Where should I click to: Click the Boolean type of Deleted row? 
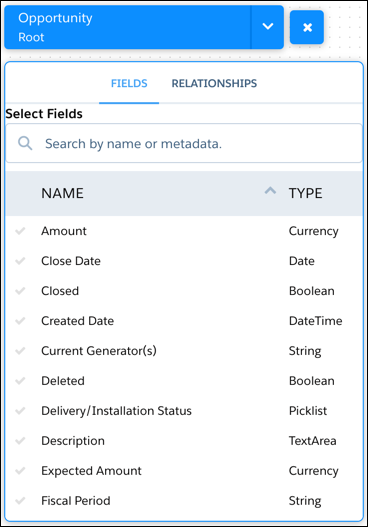tap(312, 381)
